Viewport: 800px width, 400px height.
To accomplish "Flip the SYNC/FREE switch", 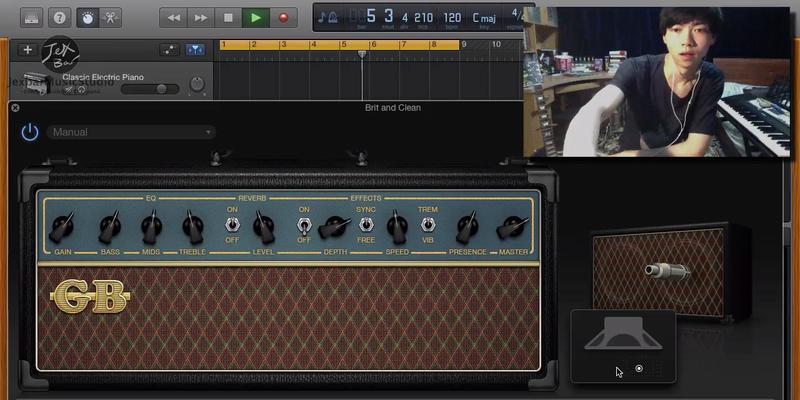I will tap(365, 224).
